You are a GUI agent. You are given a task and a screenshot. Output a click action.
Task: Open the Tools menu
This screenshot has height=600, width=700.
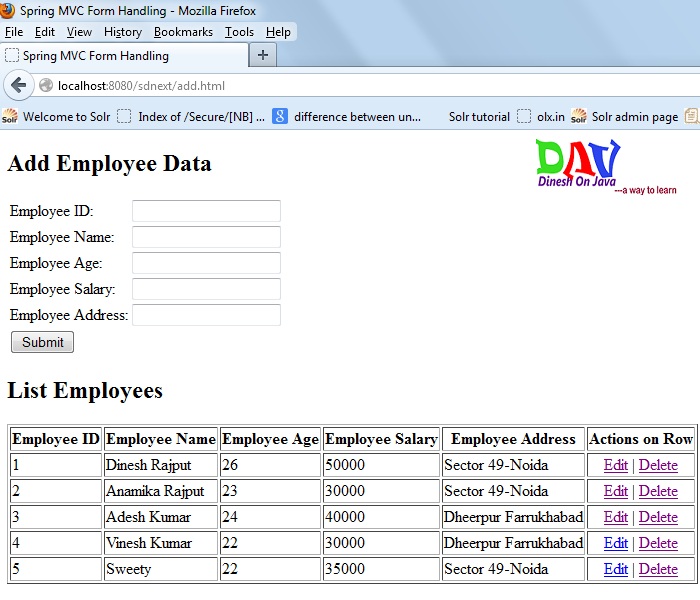(x=239, y=32)
